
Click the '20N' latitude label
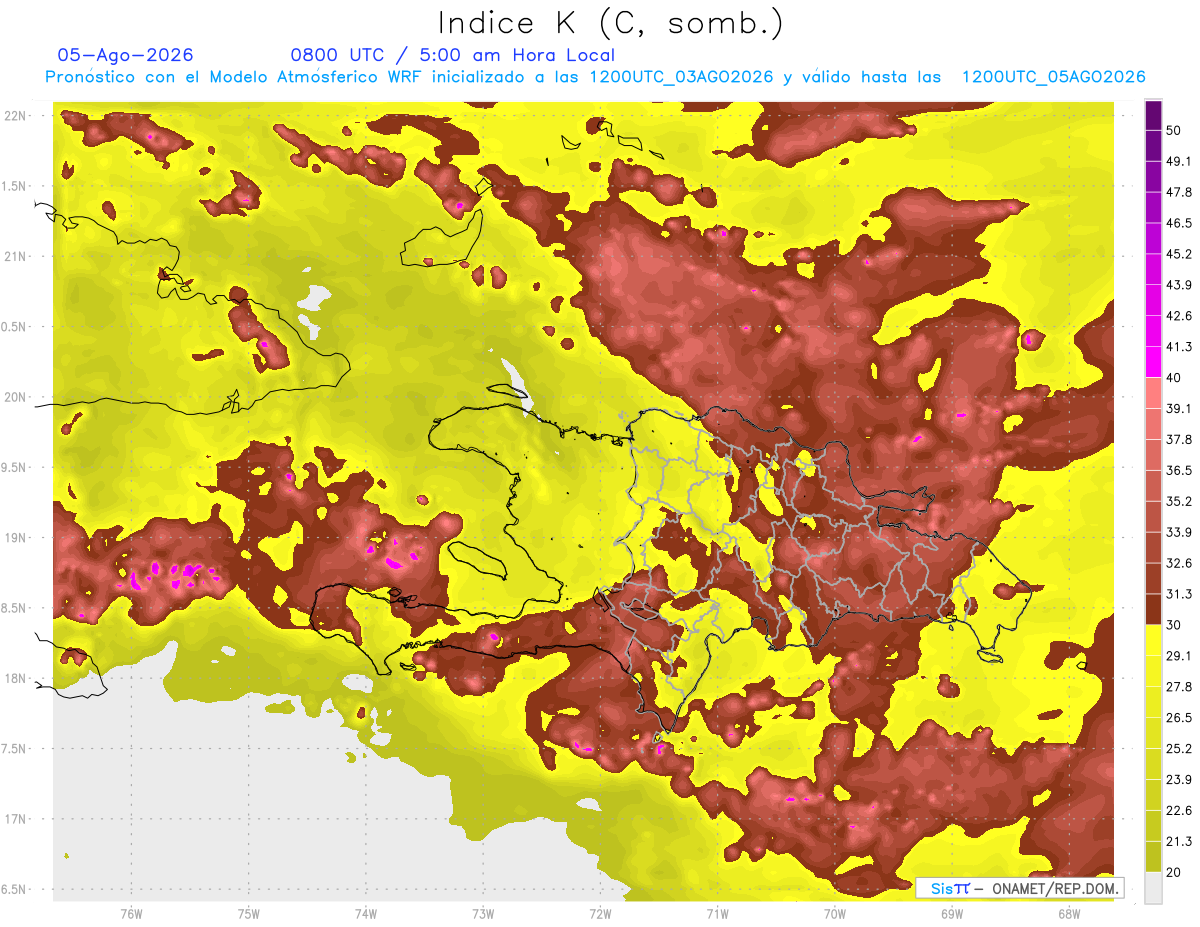(15, 397)
